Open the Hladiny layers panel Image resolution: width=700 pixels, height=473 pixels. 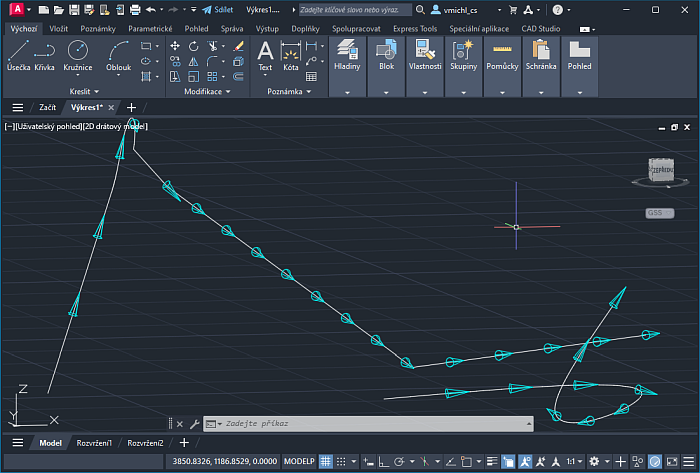pos(347,54)
